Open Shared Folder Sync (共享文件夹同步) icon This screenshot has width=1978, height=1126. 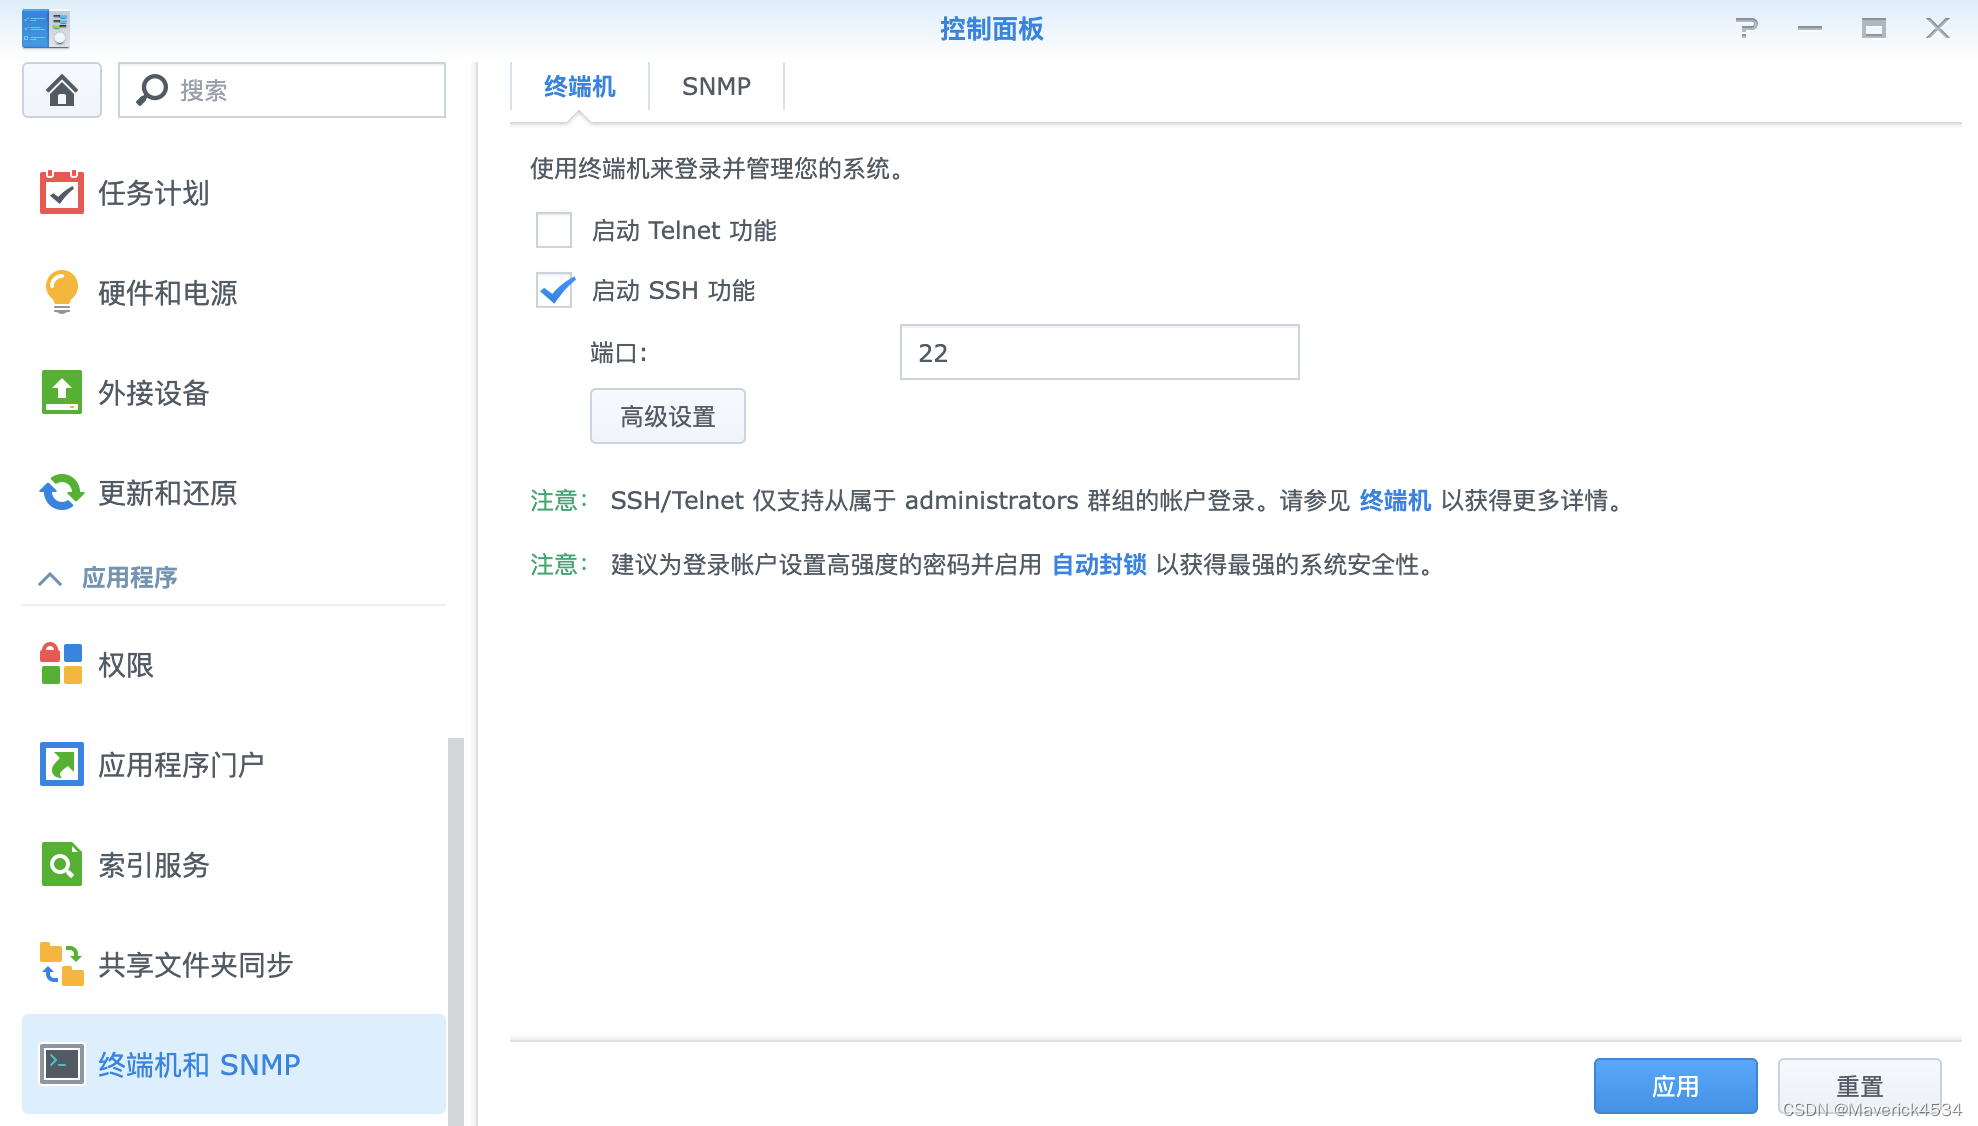point(61,964)
